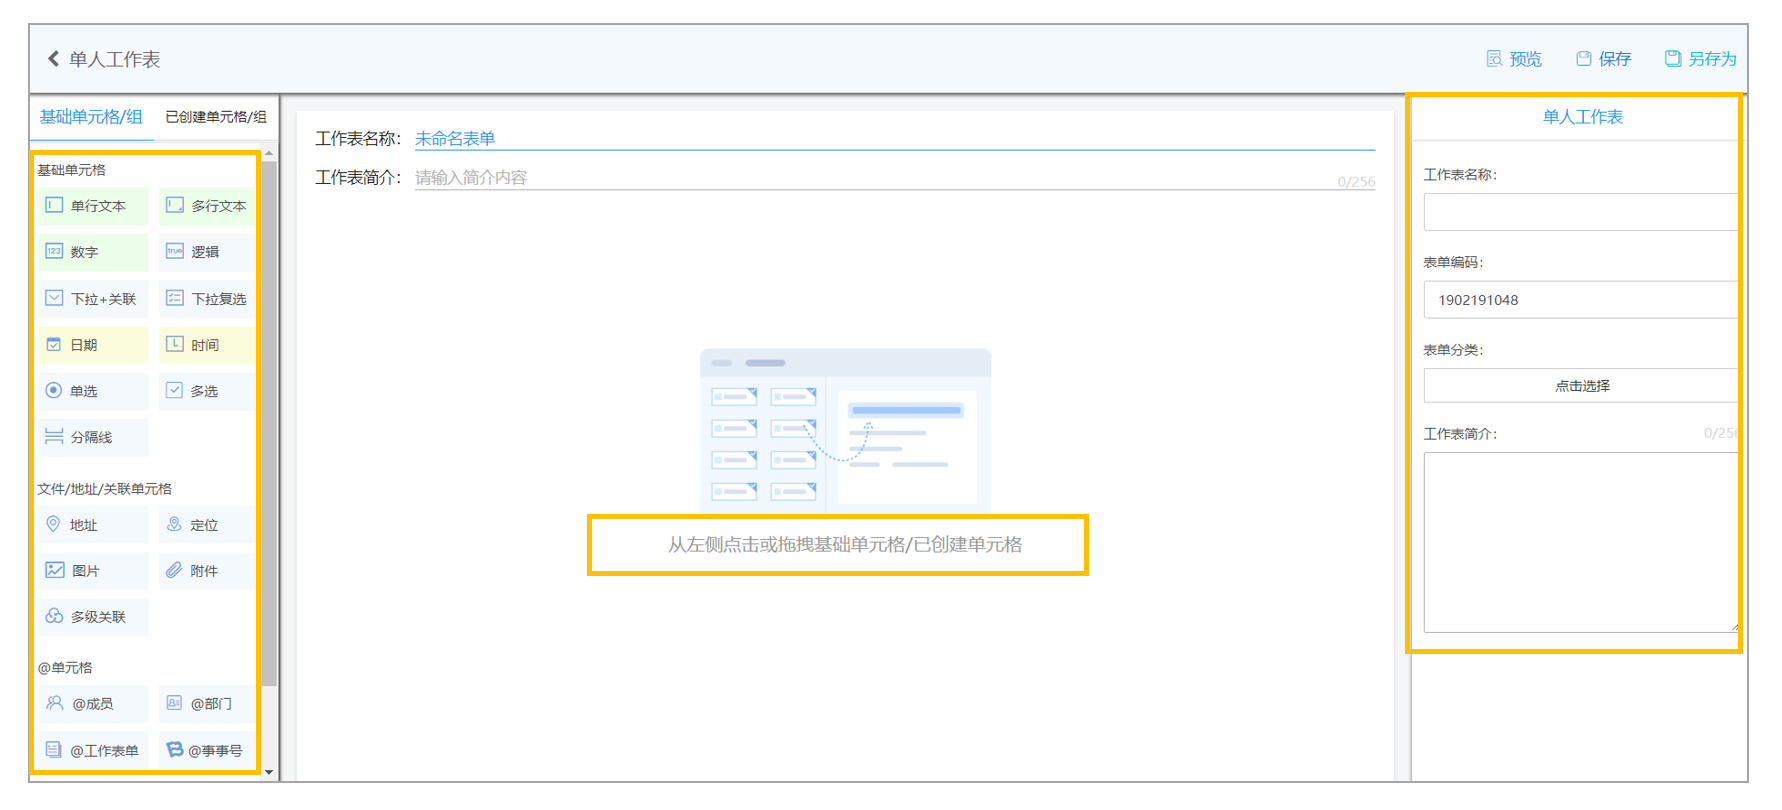The width and height of the screenshot is (1782, 810).
Task: Add the 分隔线 divider element
Action: (93, 437)
